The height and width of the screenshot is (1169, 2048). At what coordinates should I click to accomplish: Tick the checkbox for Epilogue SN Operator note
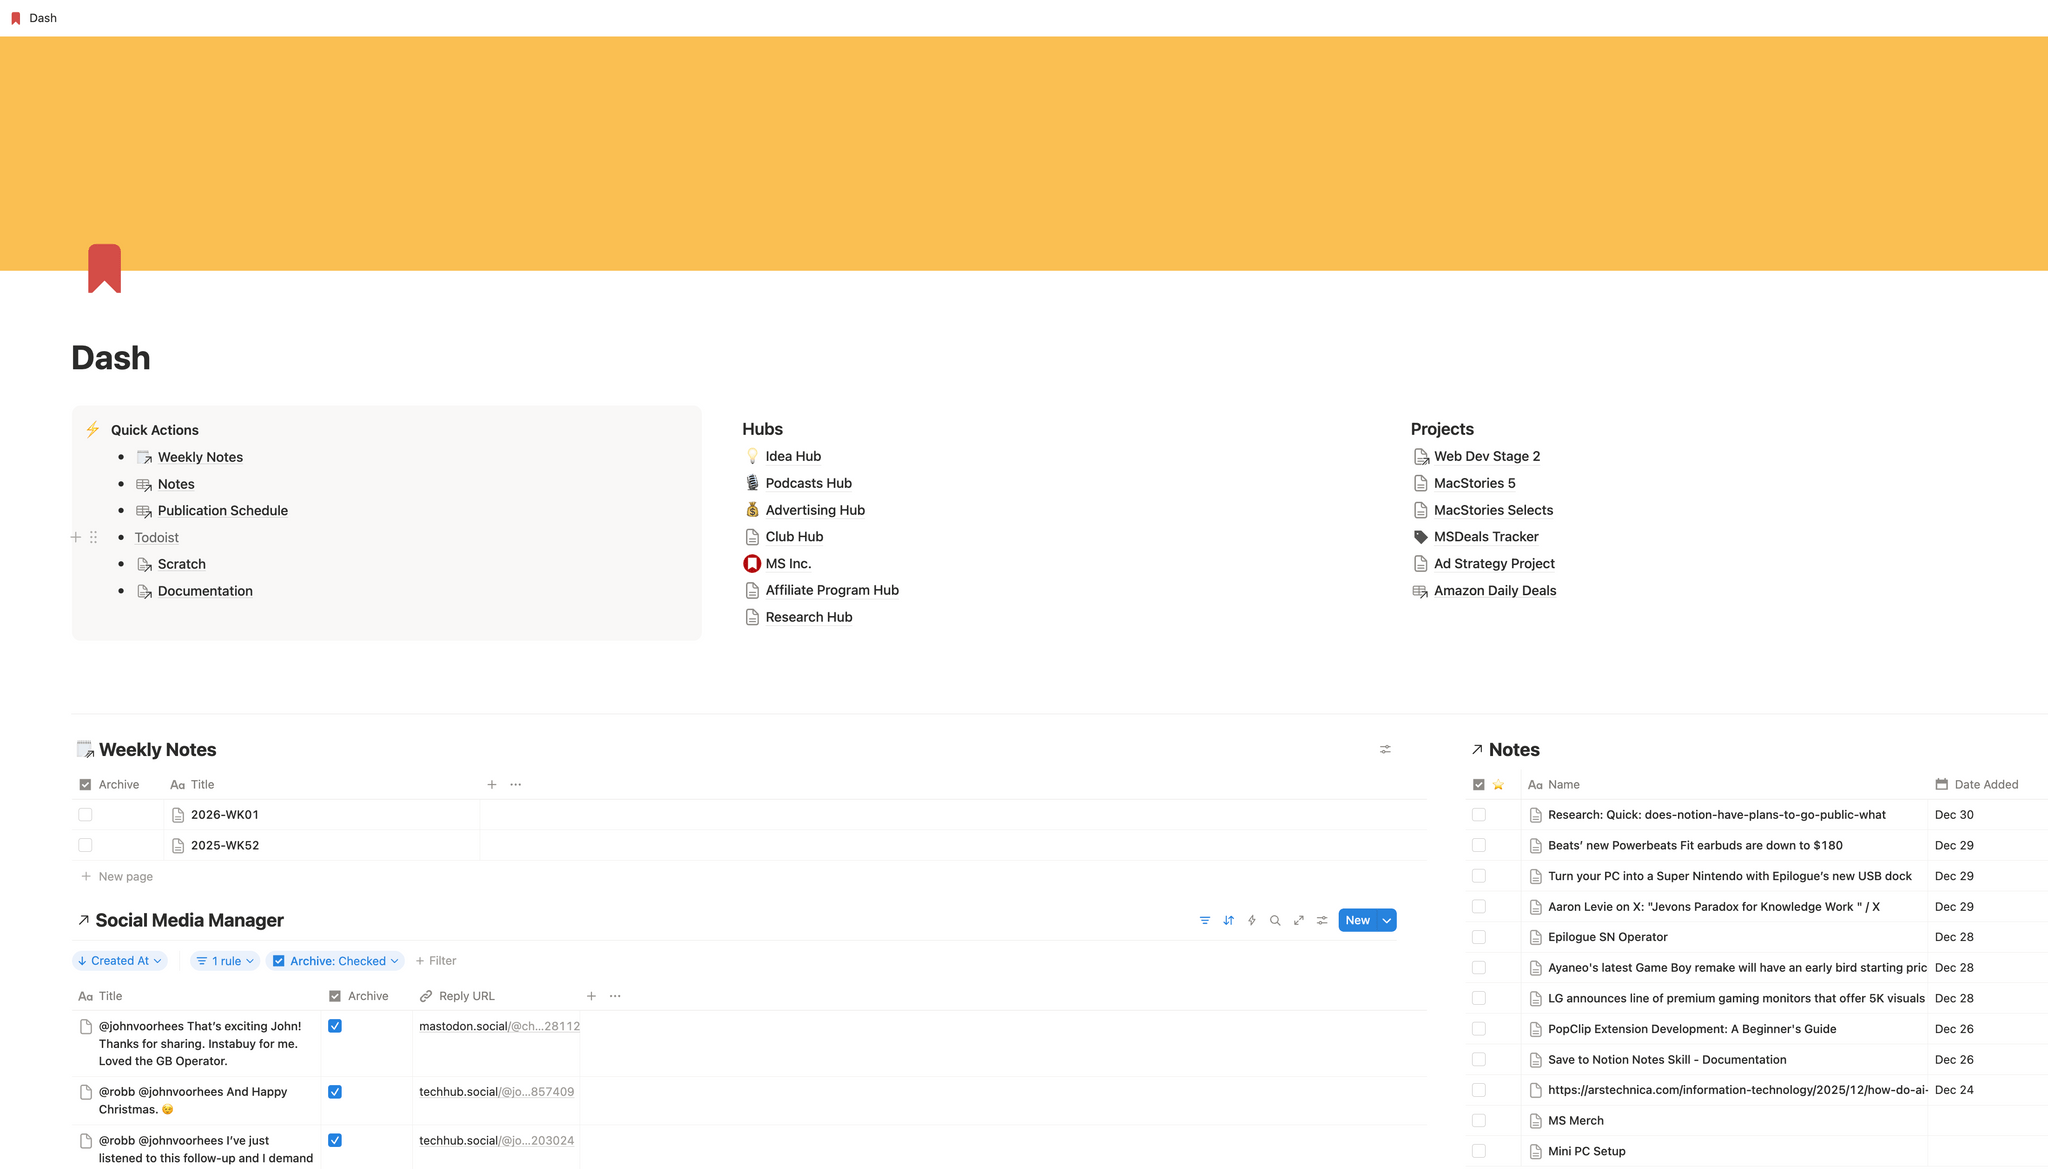coord(1479,937)
